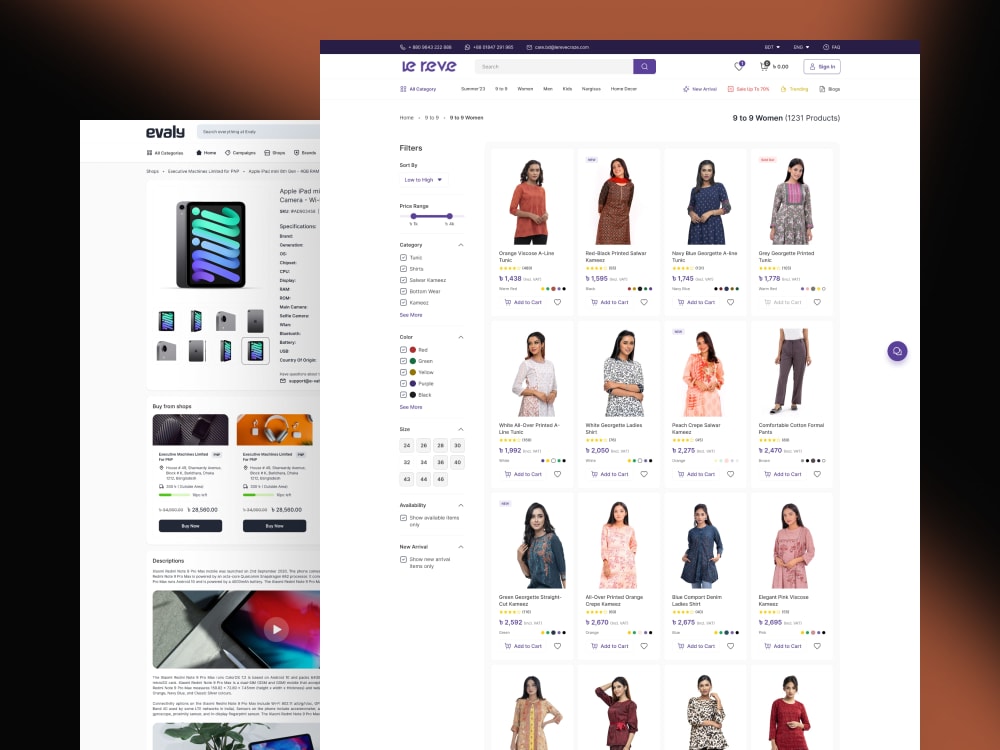Add Orange Viscose A-Line Tunic to cart
This screenshot has width=1000, height=750.
(523, 302)
